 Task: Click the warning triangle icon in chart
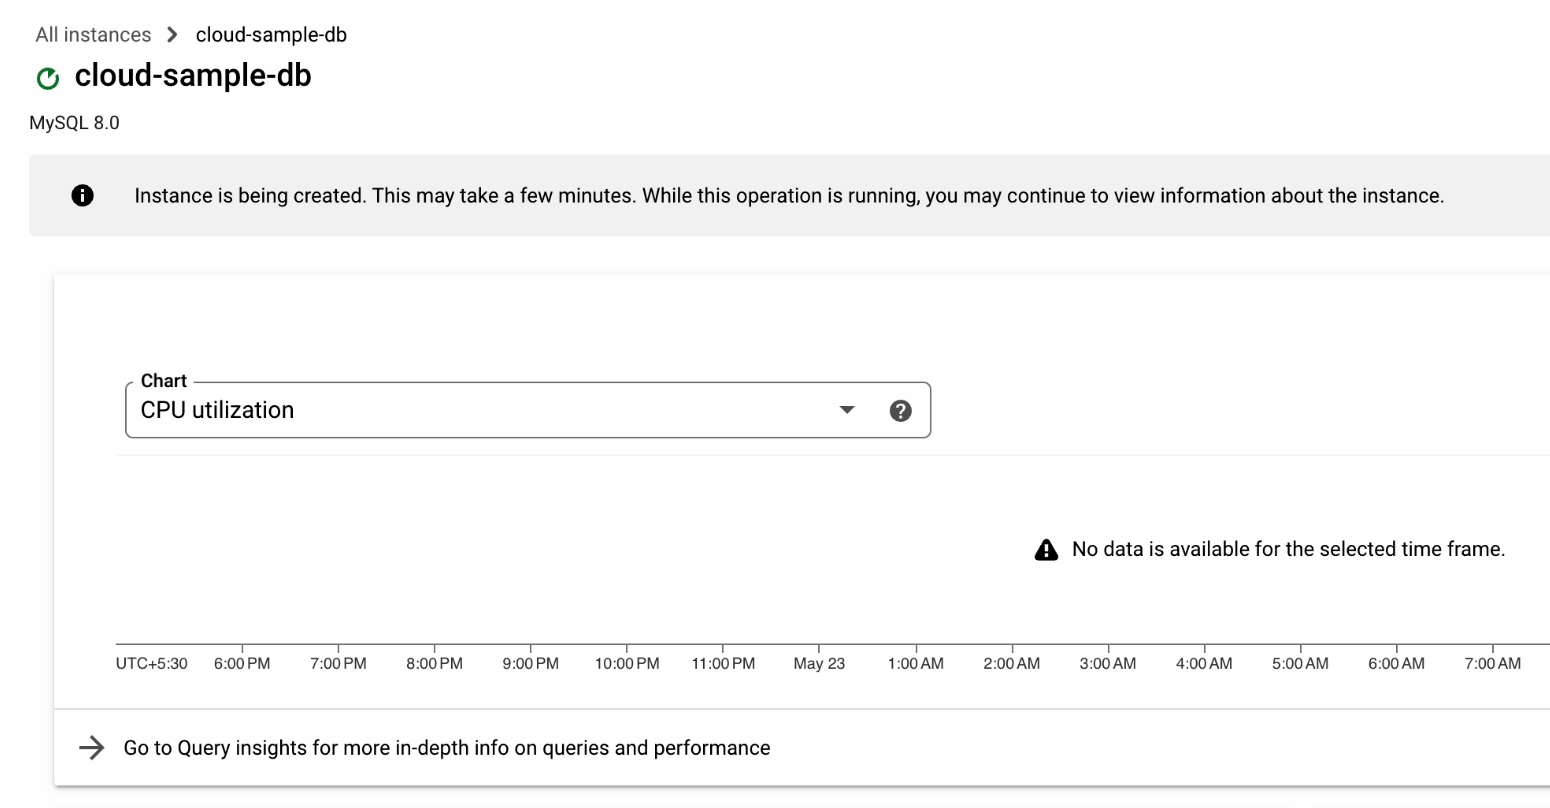pyautogui.click(x=1046, y=550)
